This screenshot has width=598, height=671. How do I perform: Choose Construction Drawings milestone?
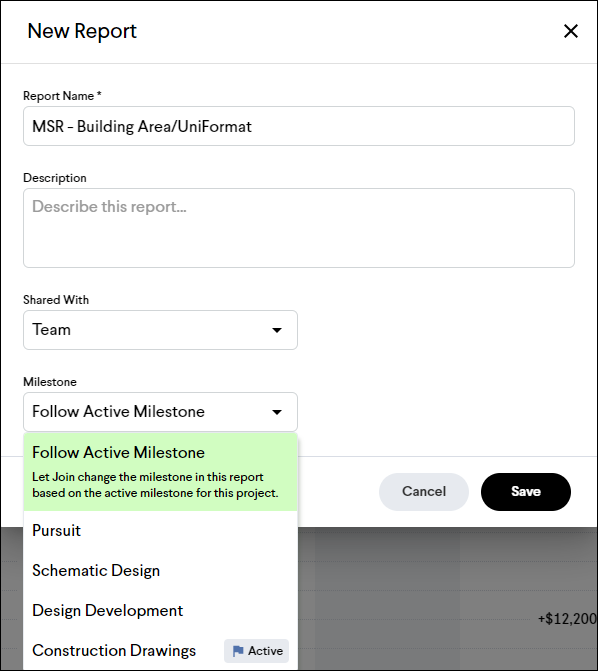coord(161,650)
